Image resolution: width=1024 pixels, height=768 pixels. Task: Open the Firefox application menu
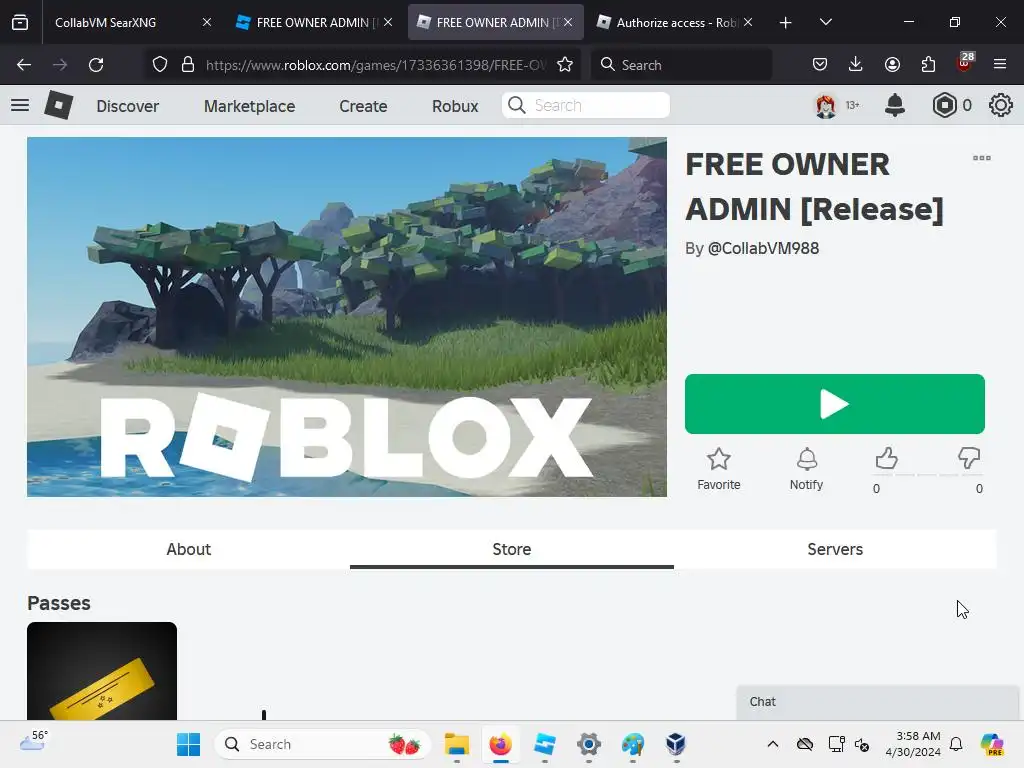pos(1000,65)
